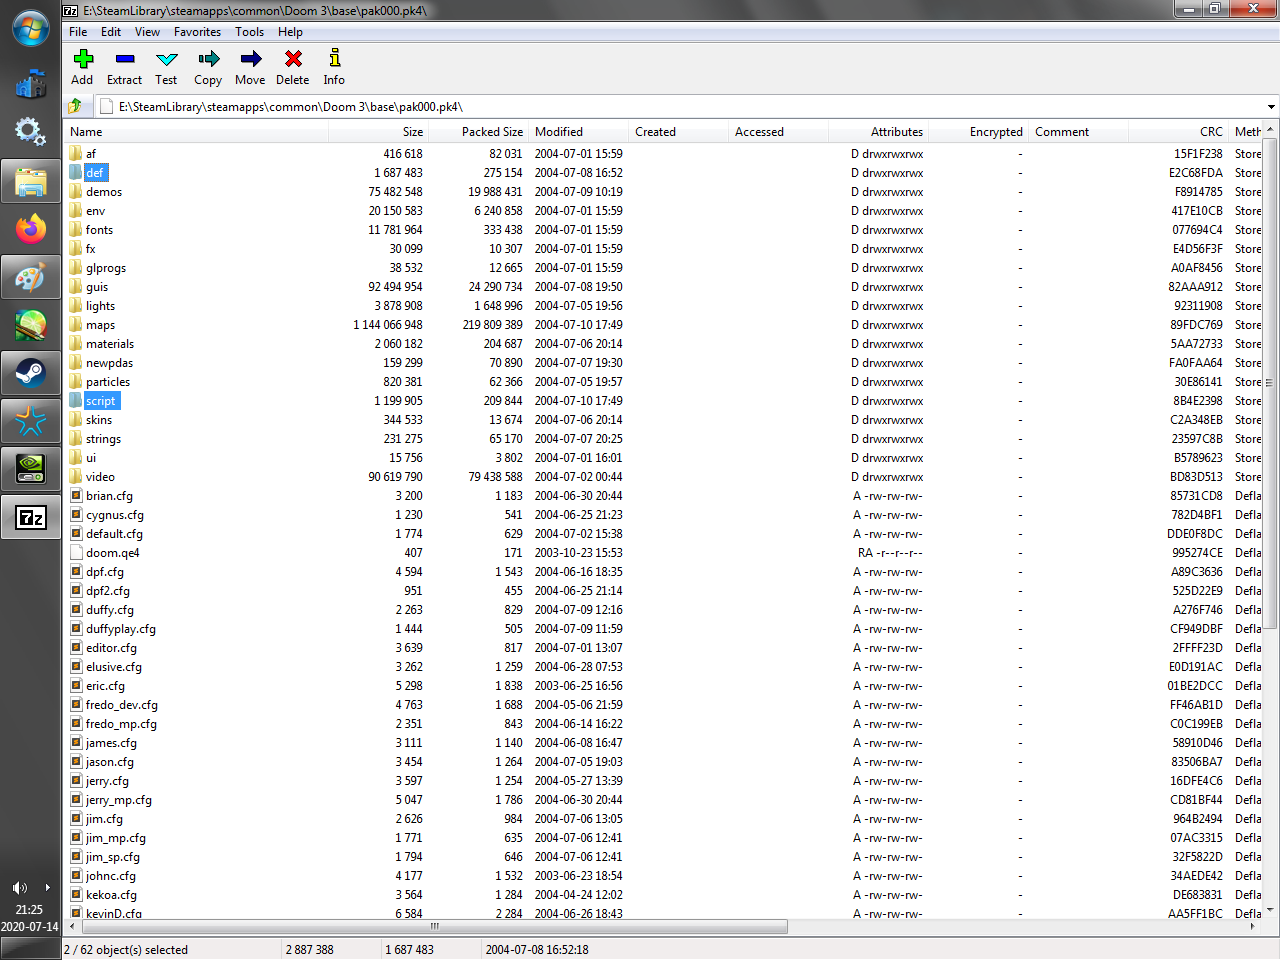1280x960 pixels.
Task: Open the Edit menu
Action: [111, 32]
